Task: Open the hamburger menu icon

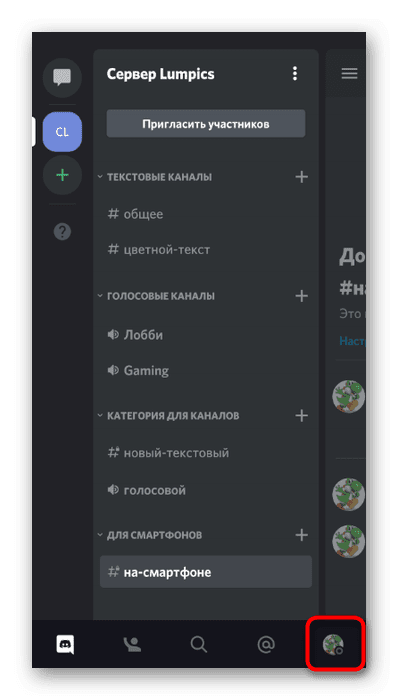Action: (349, 74)
